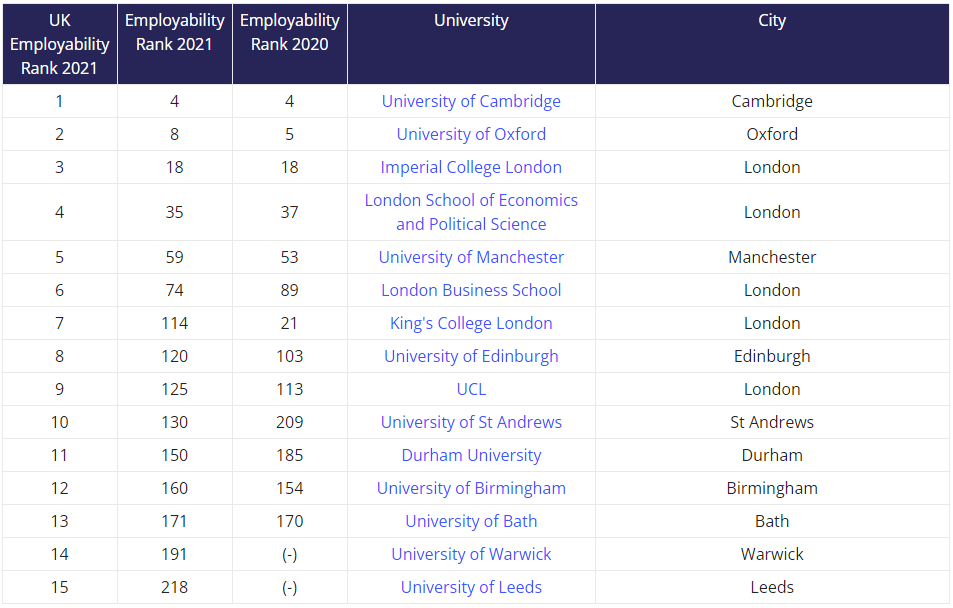The height and width of the screenshot is (608, 953).
Task: Open the University of Manchester link
Action: click(471, 257)
